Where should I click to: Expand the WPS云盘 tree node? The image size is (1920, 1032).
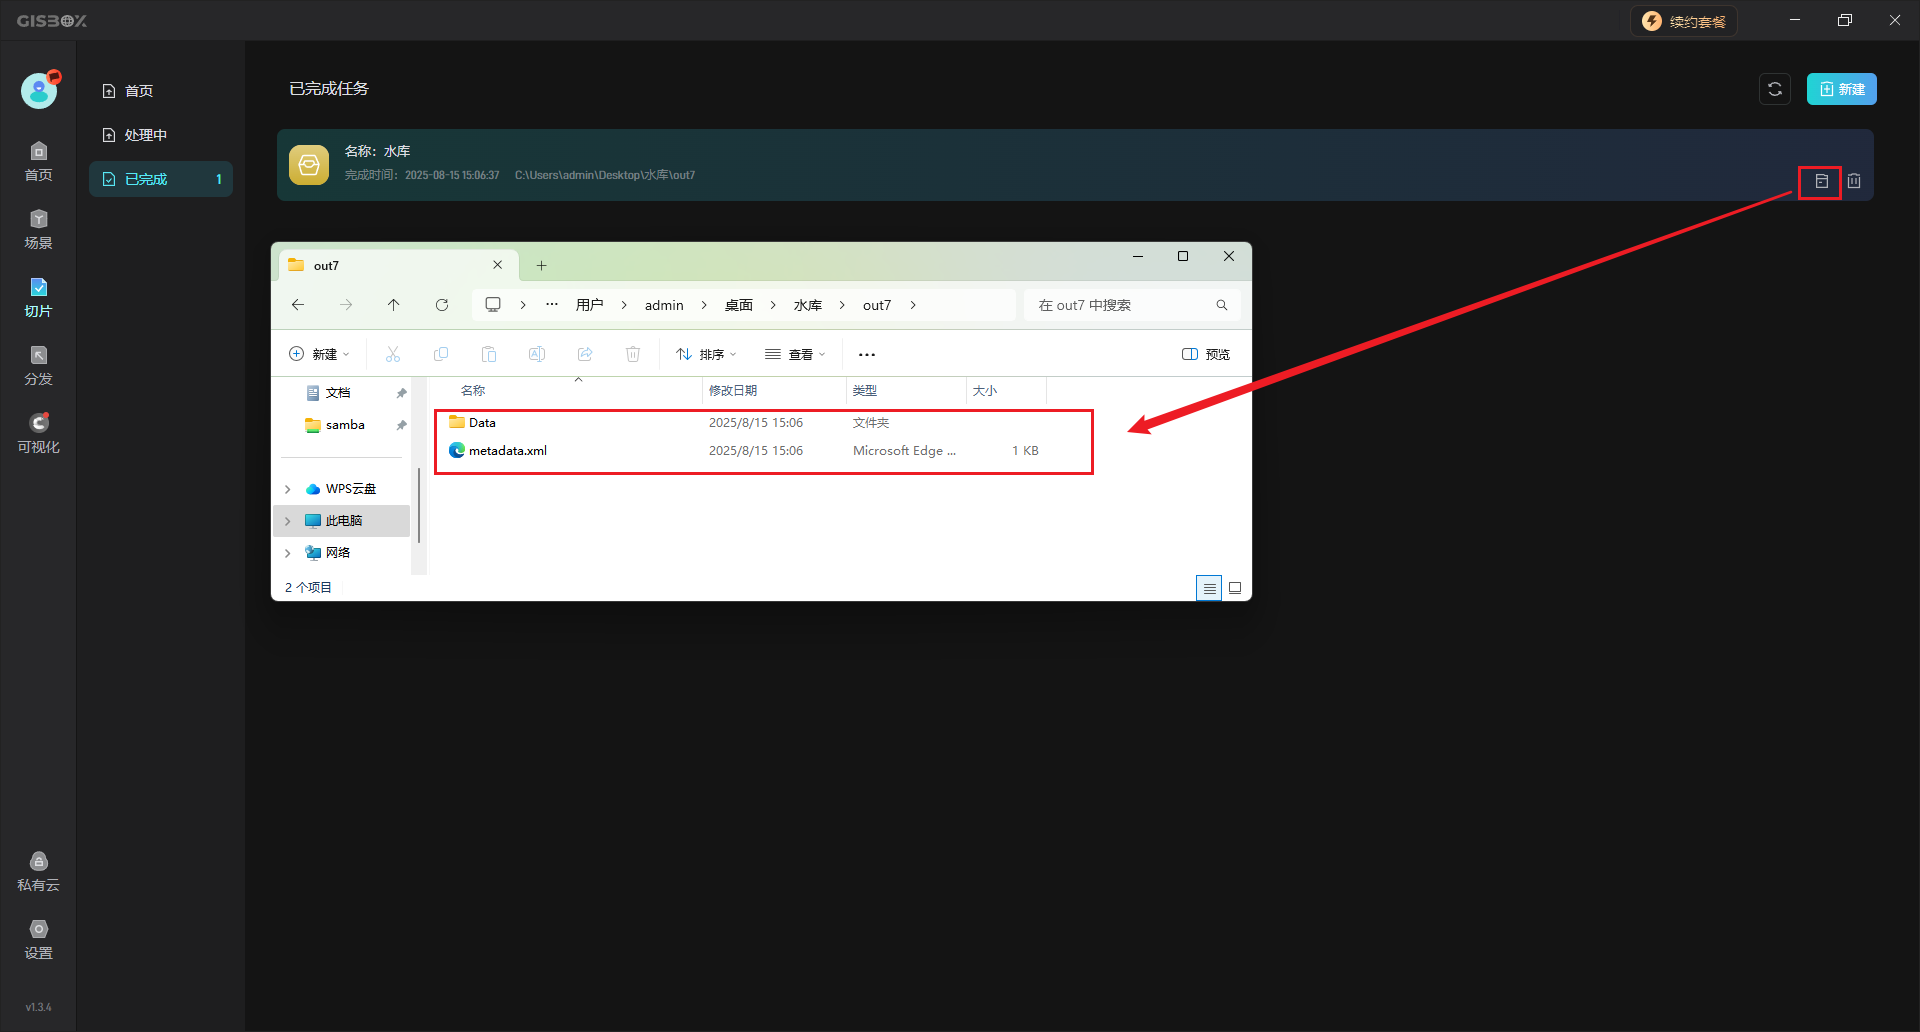point(288,489)
